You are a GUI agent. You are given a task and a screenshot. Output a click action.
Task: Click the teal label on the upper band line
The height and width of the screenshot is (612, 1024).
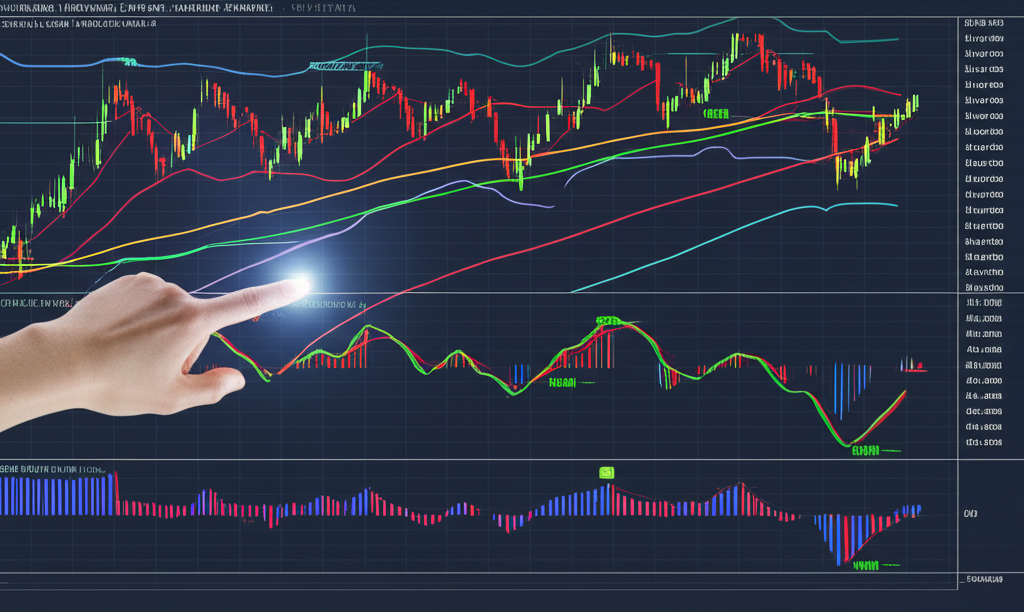[345, 66]
